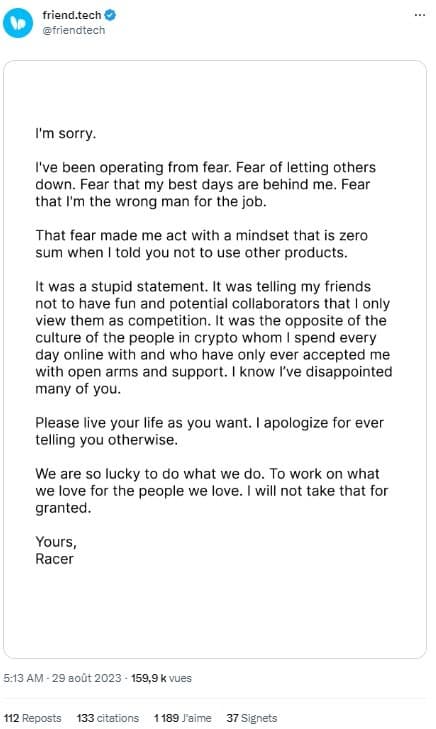Open the apology letter image
The height and width of the screenshot is (729, 436).
click(x=215, y=359)
